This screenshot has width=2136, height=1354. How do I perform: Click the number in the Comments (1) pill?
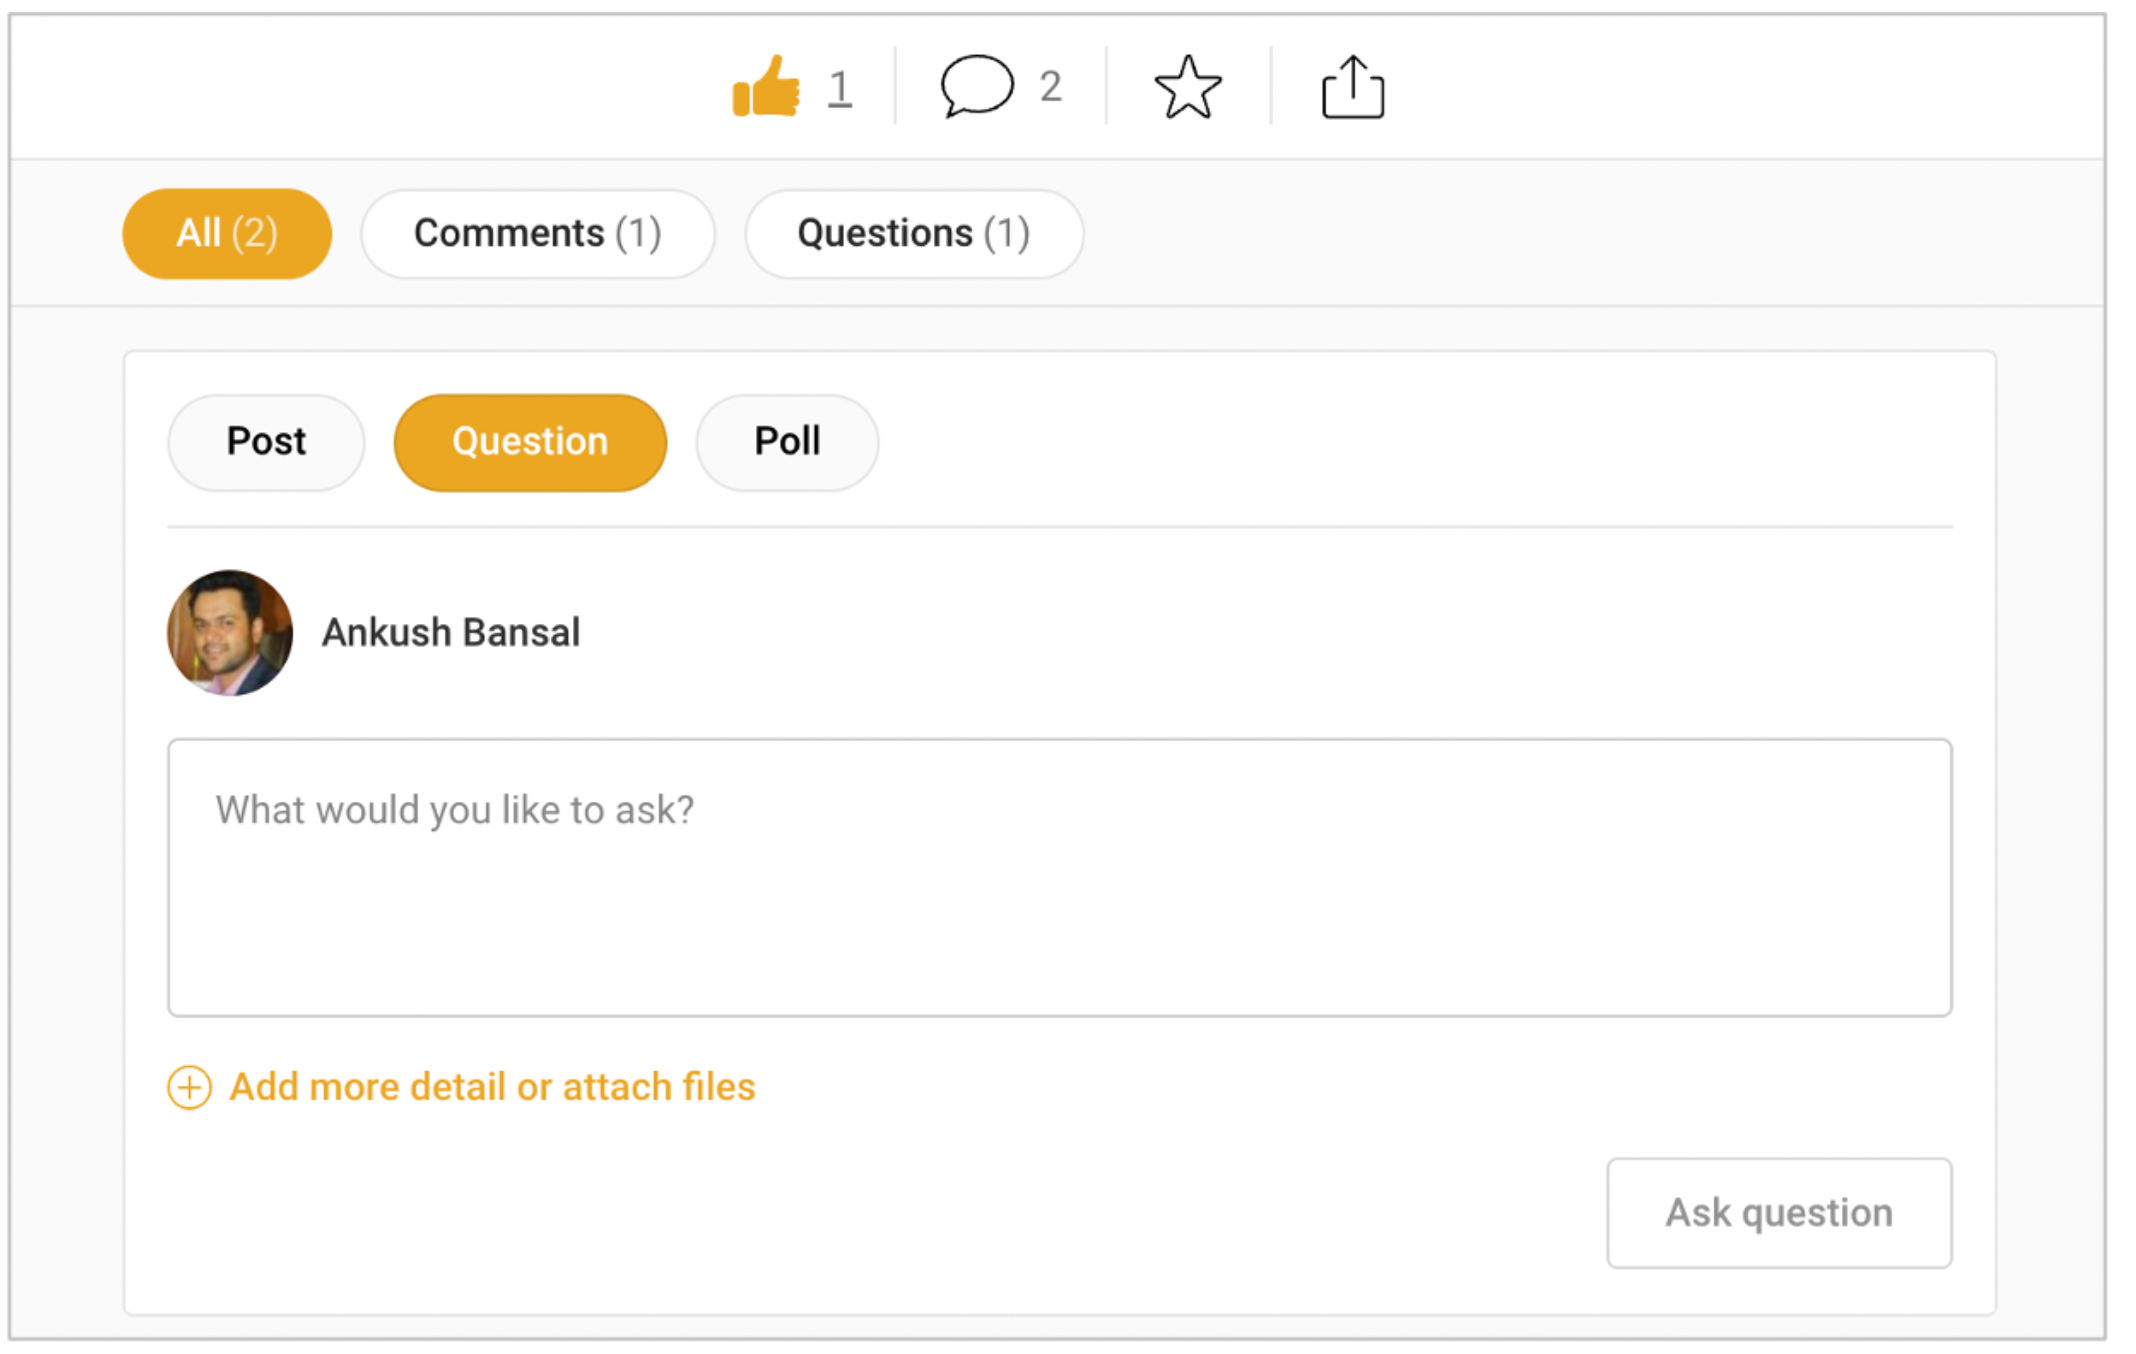coord(638,234)
